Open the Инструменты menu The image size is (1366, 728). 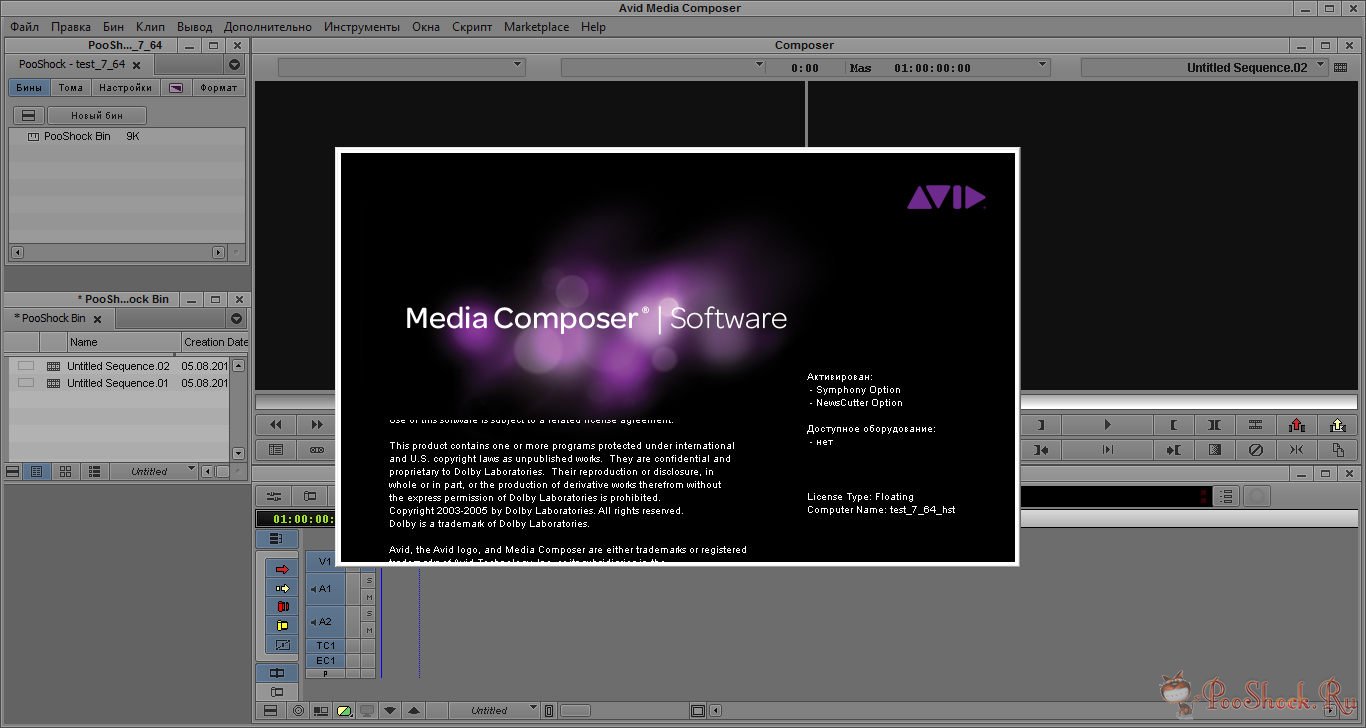coord(362,27)
